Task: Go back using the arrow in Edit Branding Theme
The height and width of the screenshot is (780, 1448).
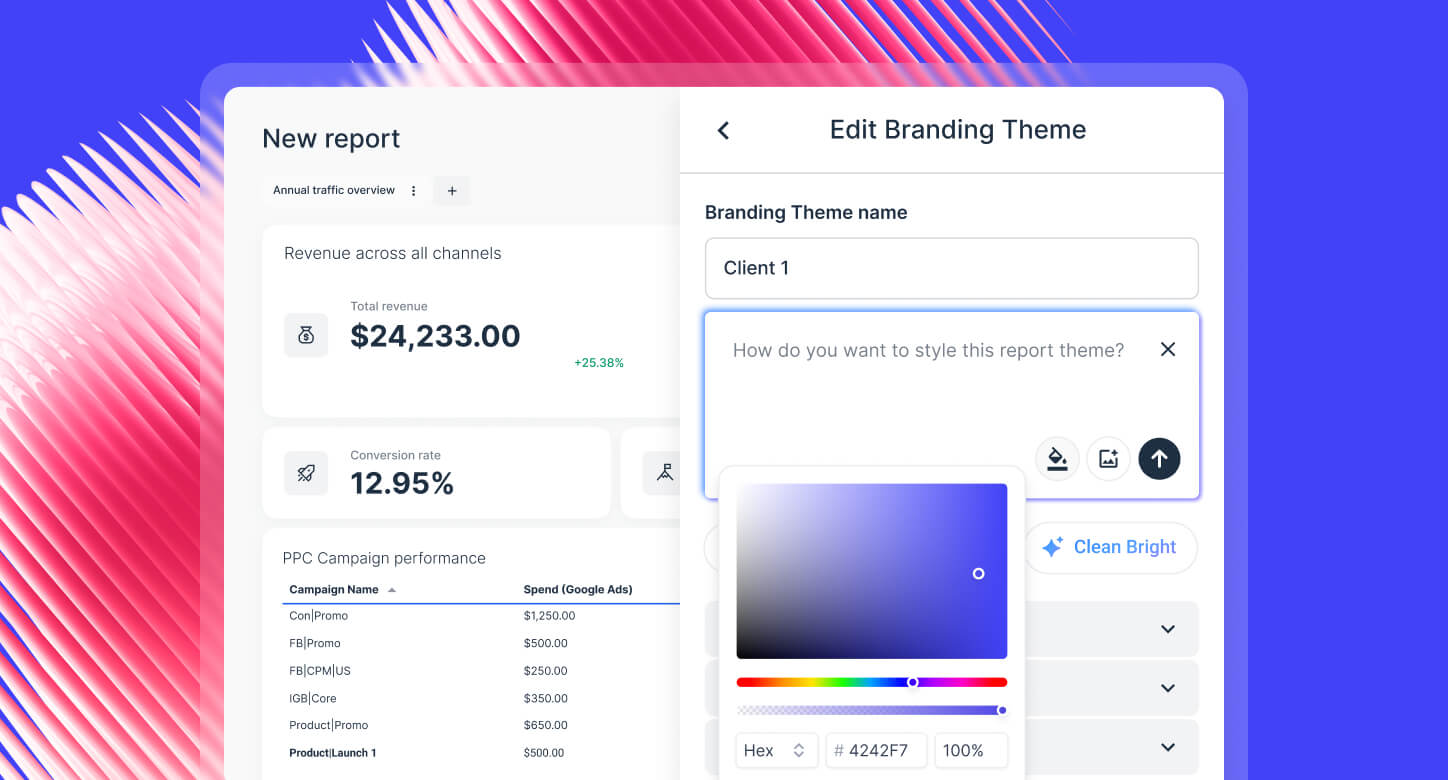Action: [x=723, y=130]
